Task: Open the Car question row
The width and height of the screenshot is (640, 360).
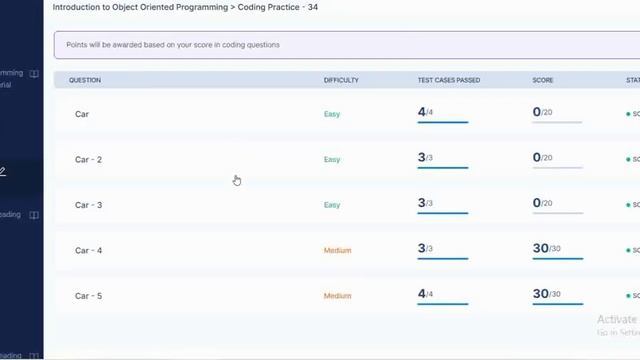Action: tap(347, 114)
